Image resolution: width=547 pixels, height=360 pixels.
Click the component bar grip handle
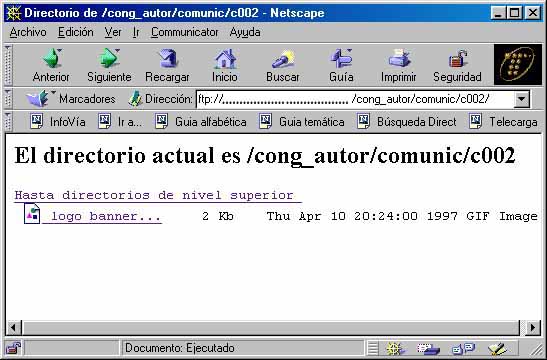click(373, 348)
